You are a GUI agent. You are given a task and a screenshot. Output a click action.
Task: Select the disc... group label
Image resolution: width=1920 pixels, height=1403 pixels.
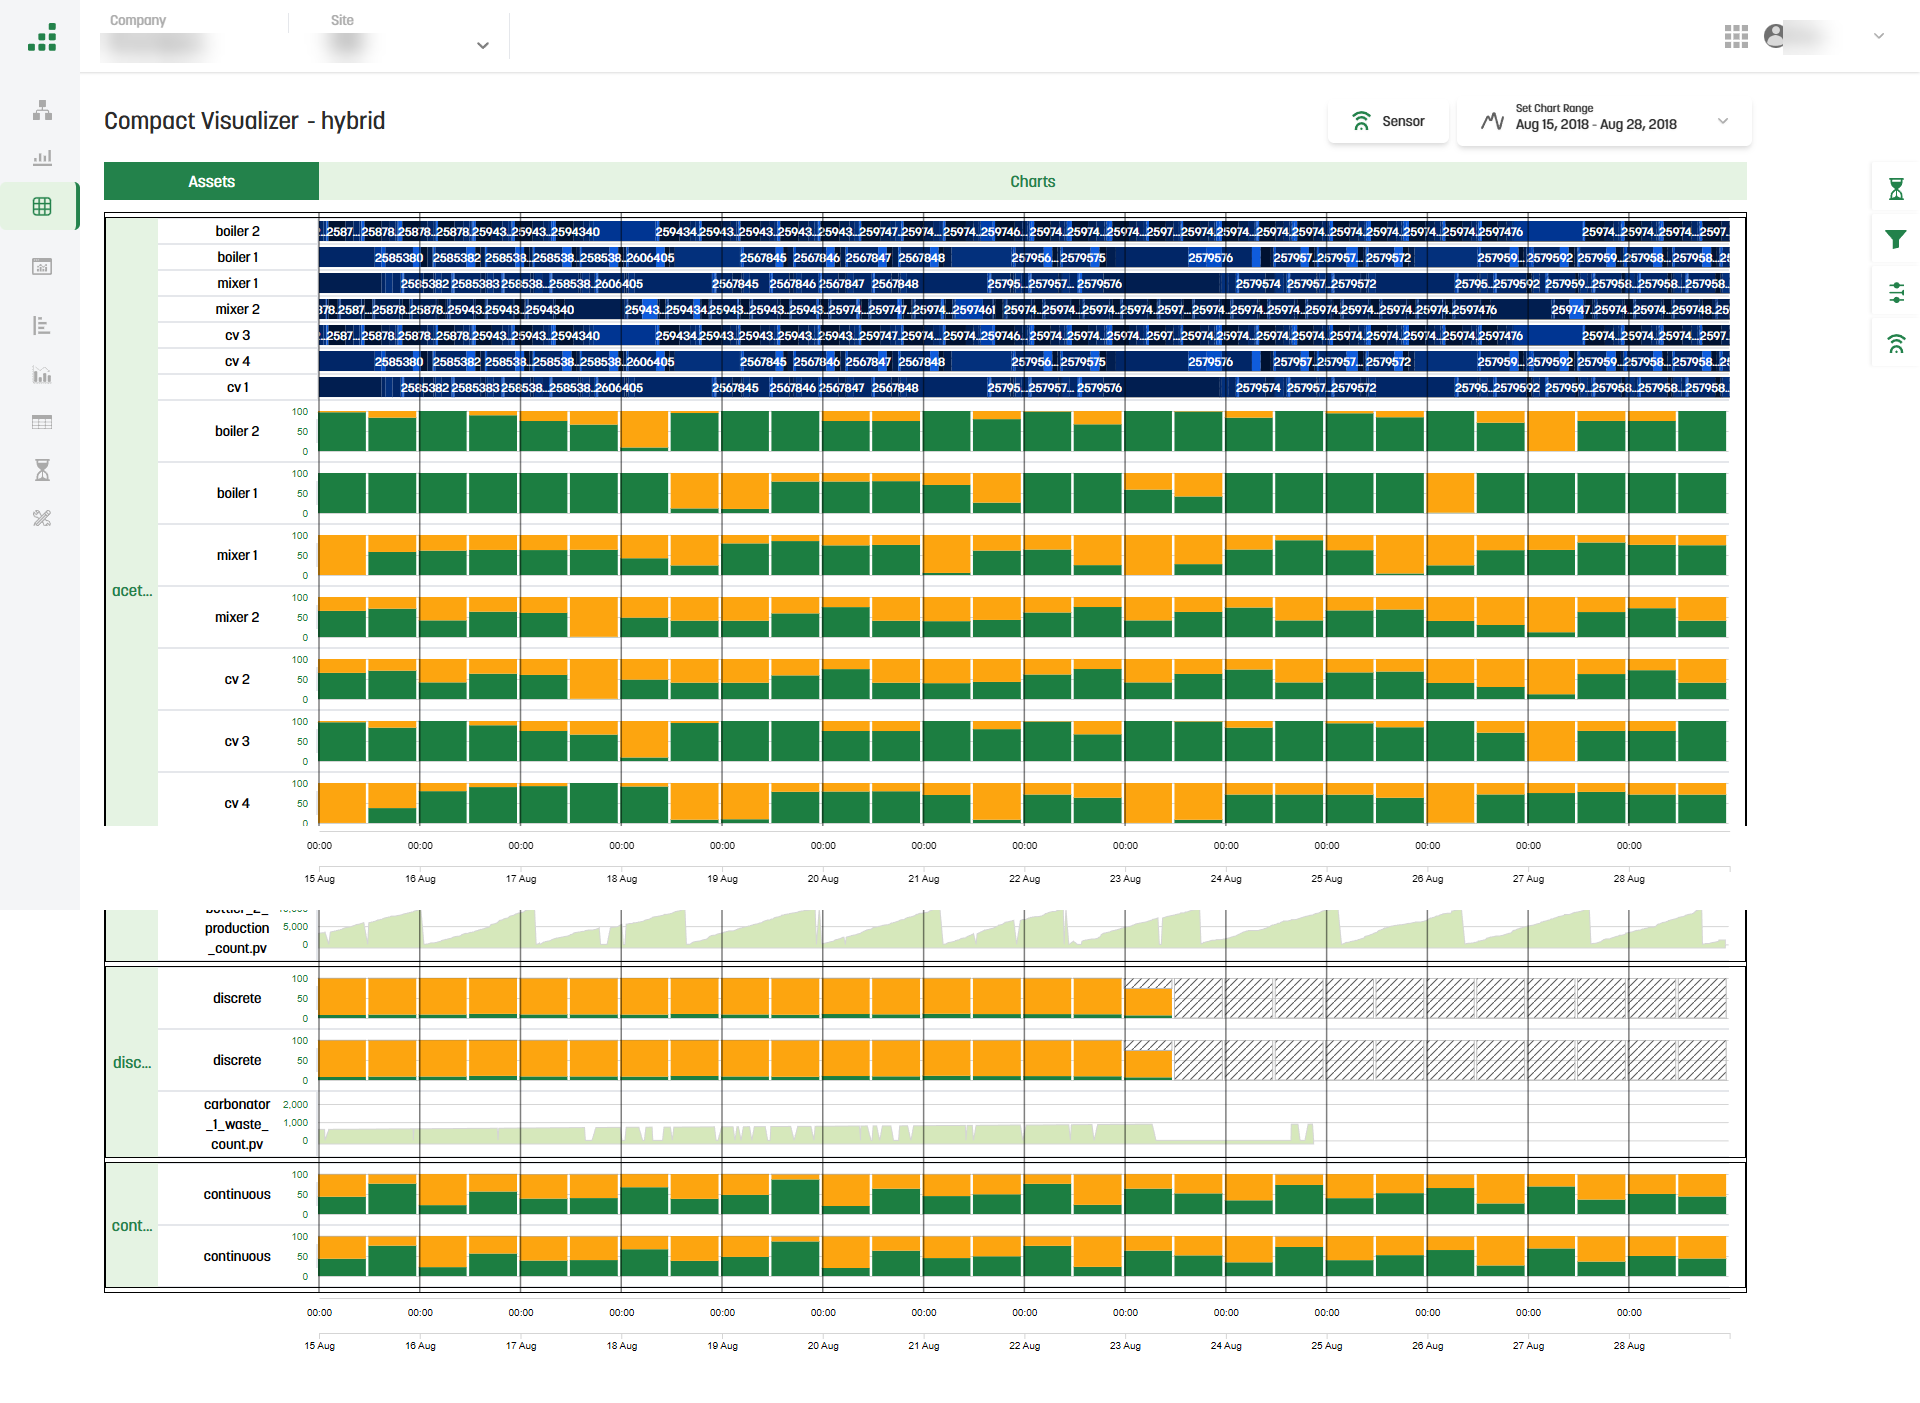point(132,1063)
